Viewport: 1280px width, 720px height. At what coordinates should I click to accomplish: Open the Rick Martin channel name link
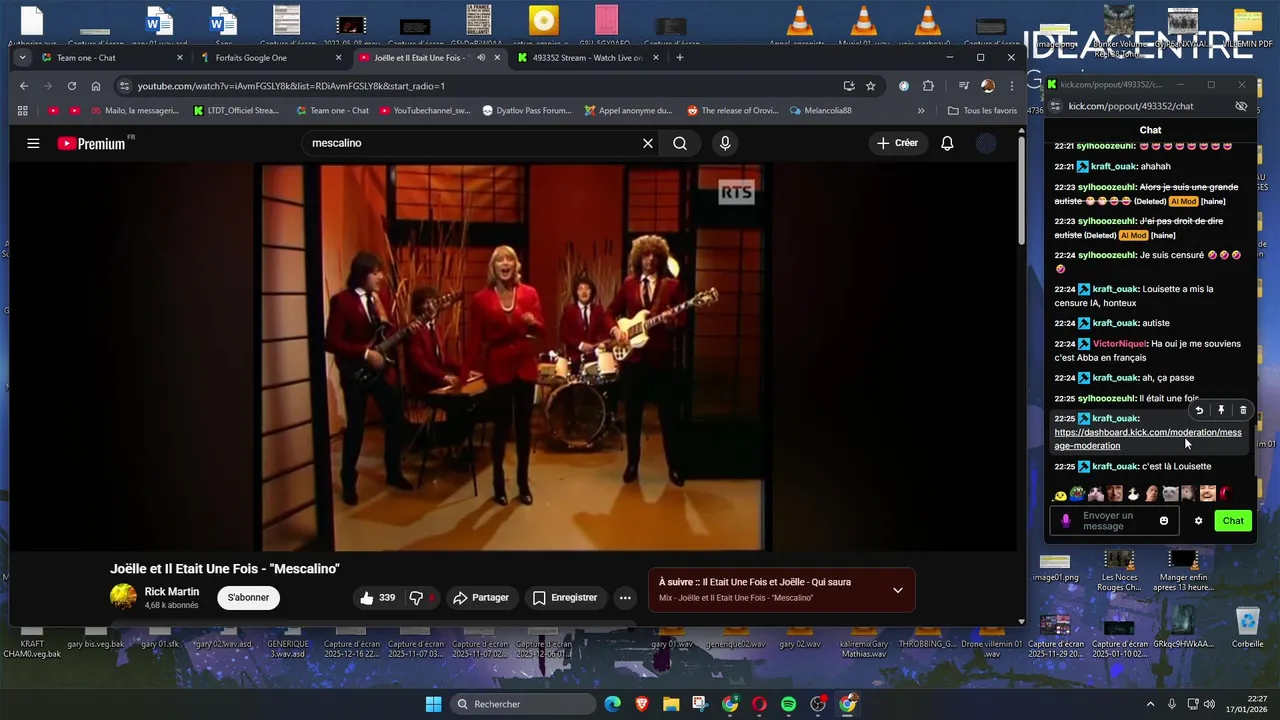click(172, 592)
